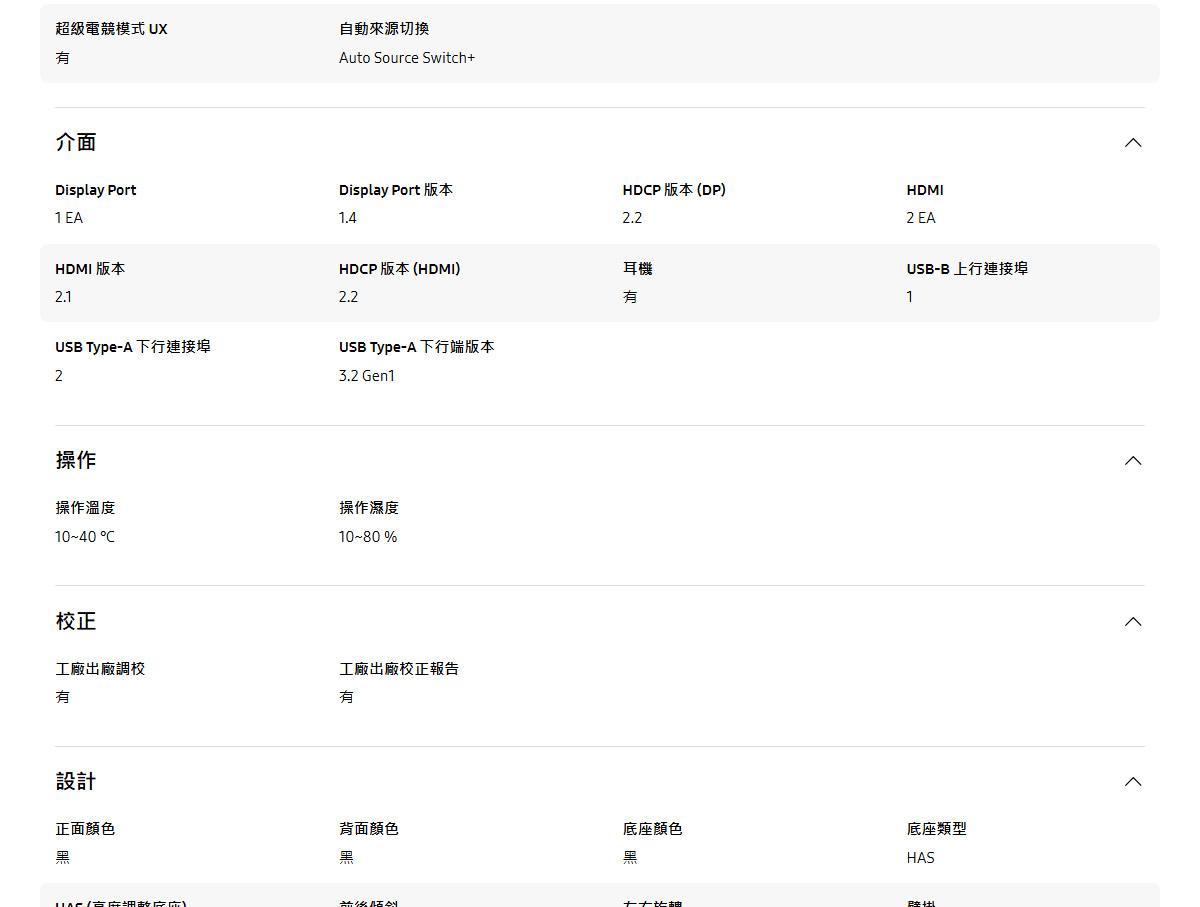The height and width of the screenshot is (907, 1200).
Task: Collapse the 設計 section chevron
Action: (x=1132, y=782)
